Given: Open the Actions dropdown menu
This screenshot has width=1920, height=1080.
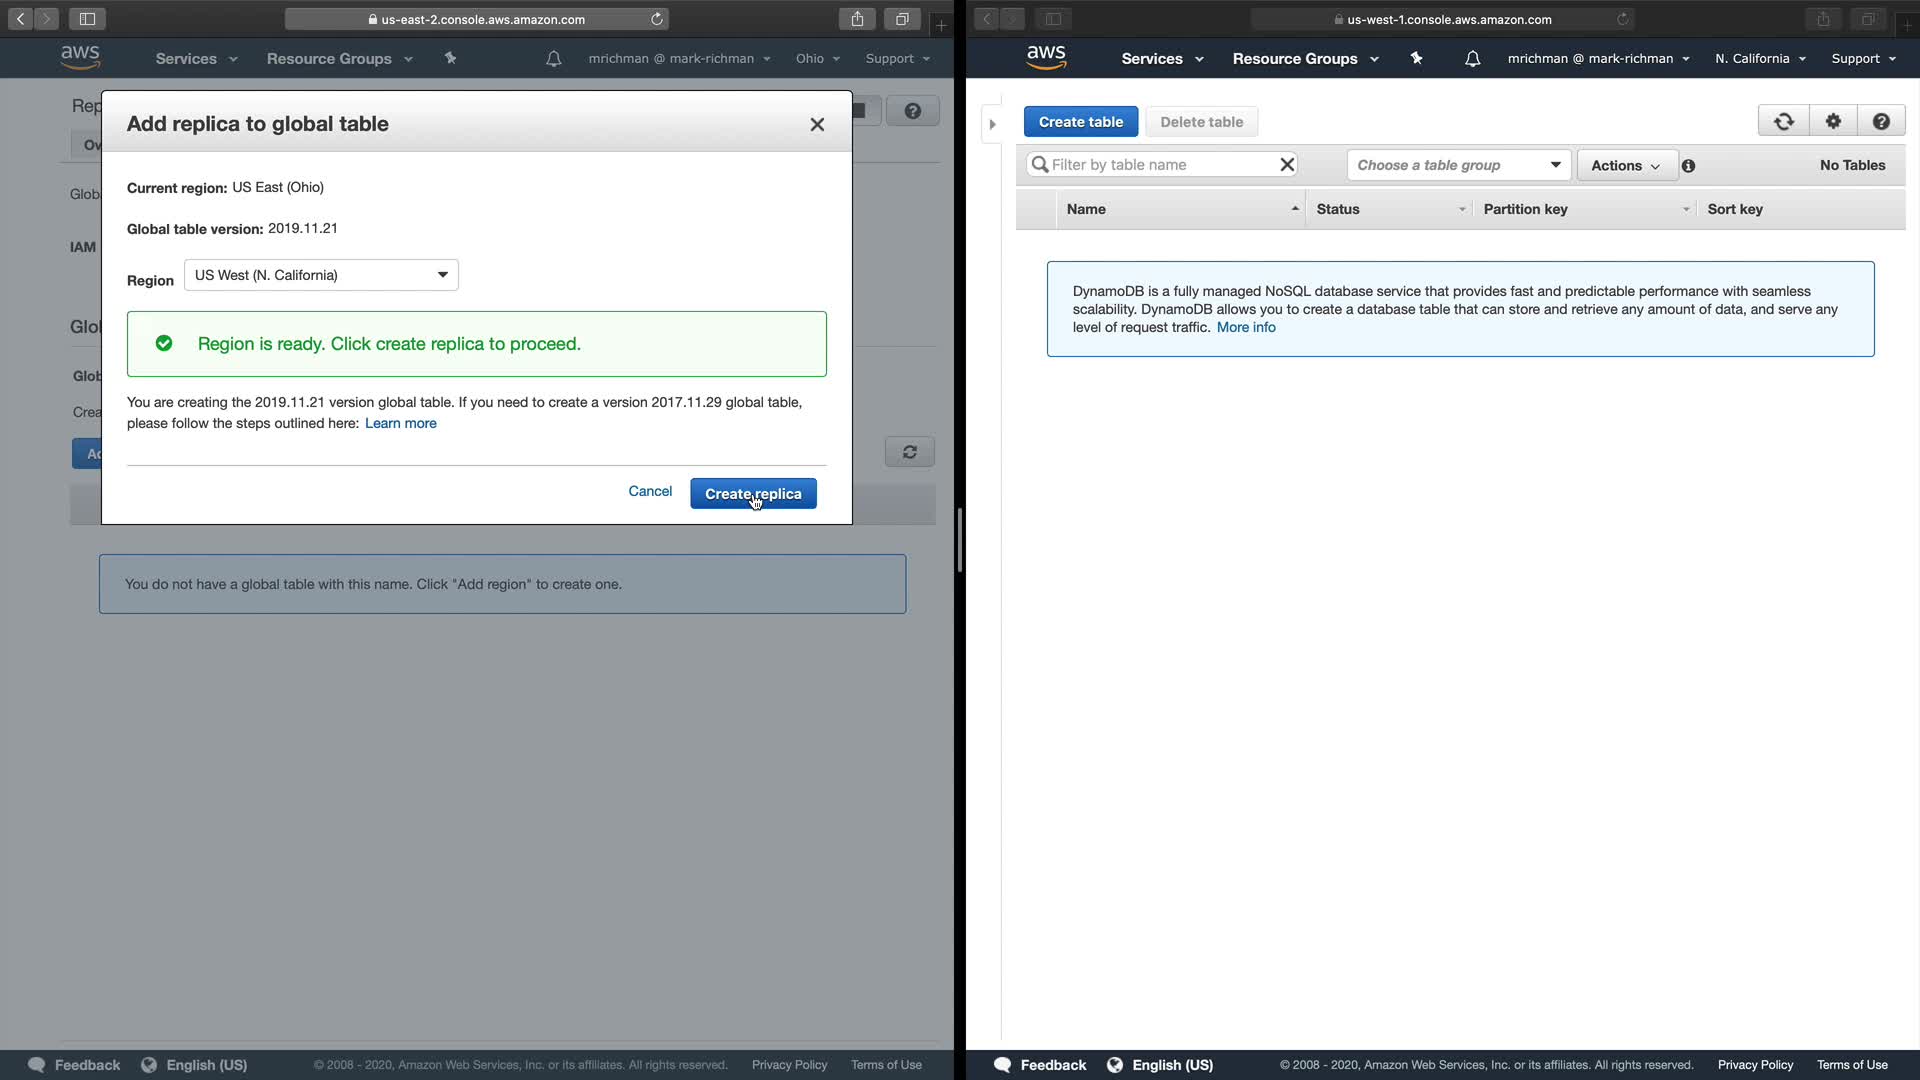Looking at the screenshot, I should 1626,166.
